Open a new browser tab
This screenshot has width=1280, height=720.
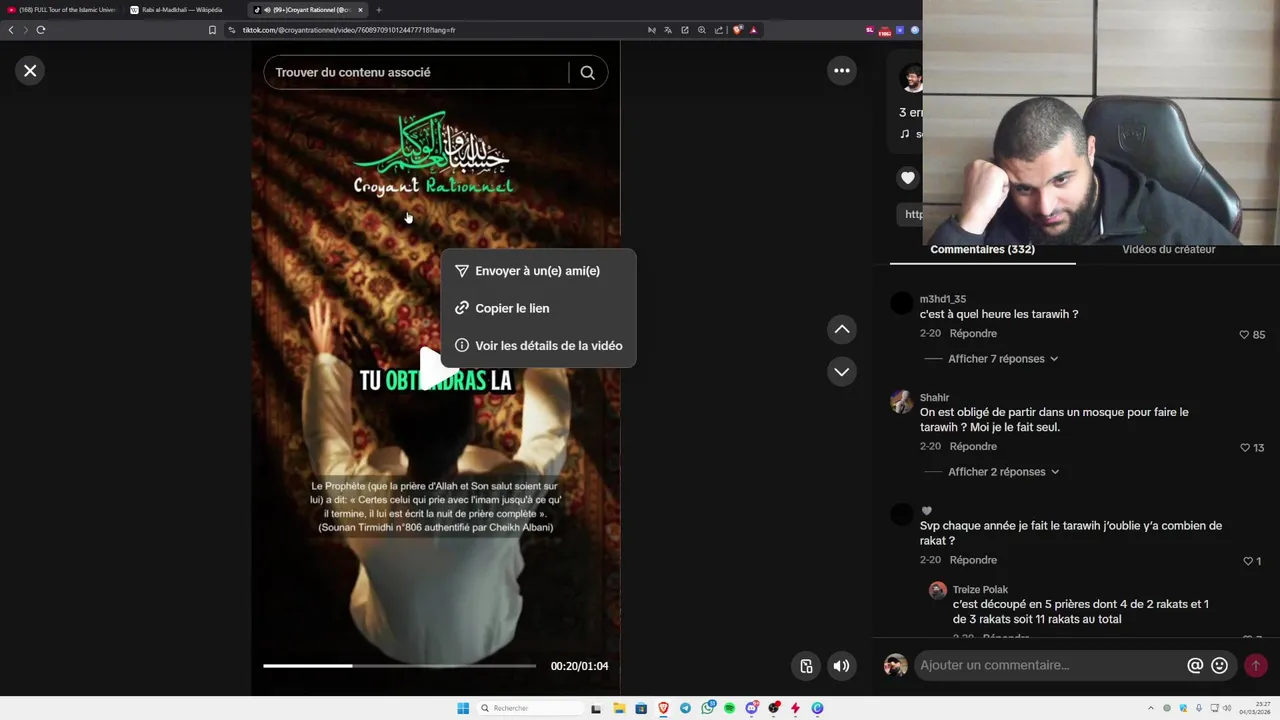(x=379, y=10)
